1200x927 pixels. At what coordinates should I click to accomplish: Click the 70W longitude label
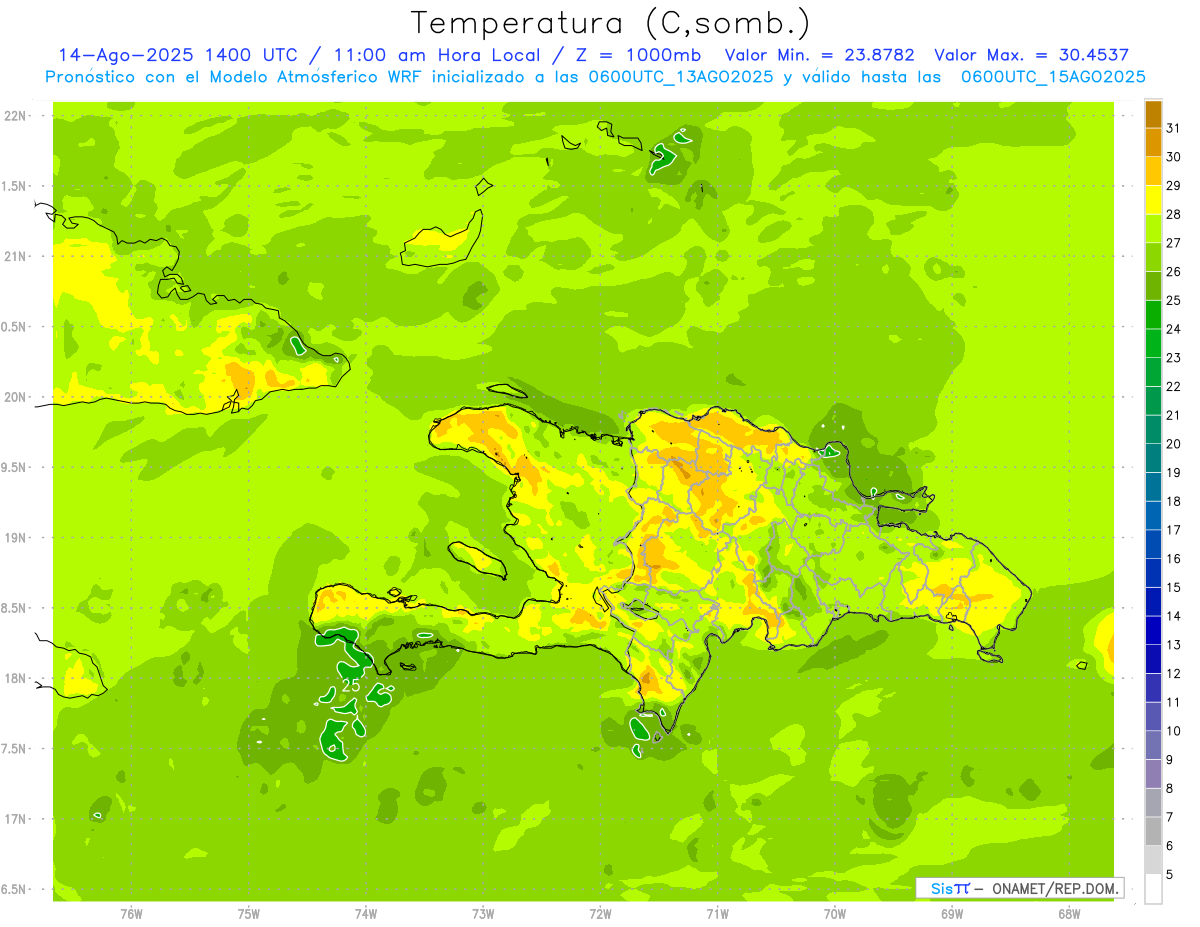835,914
